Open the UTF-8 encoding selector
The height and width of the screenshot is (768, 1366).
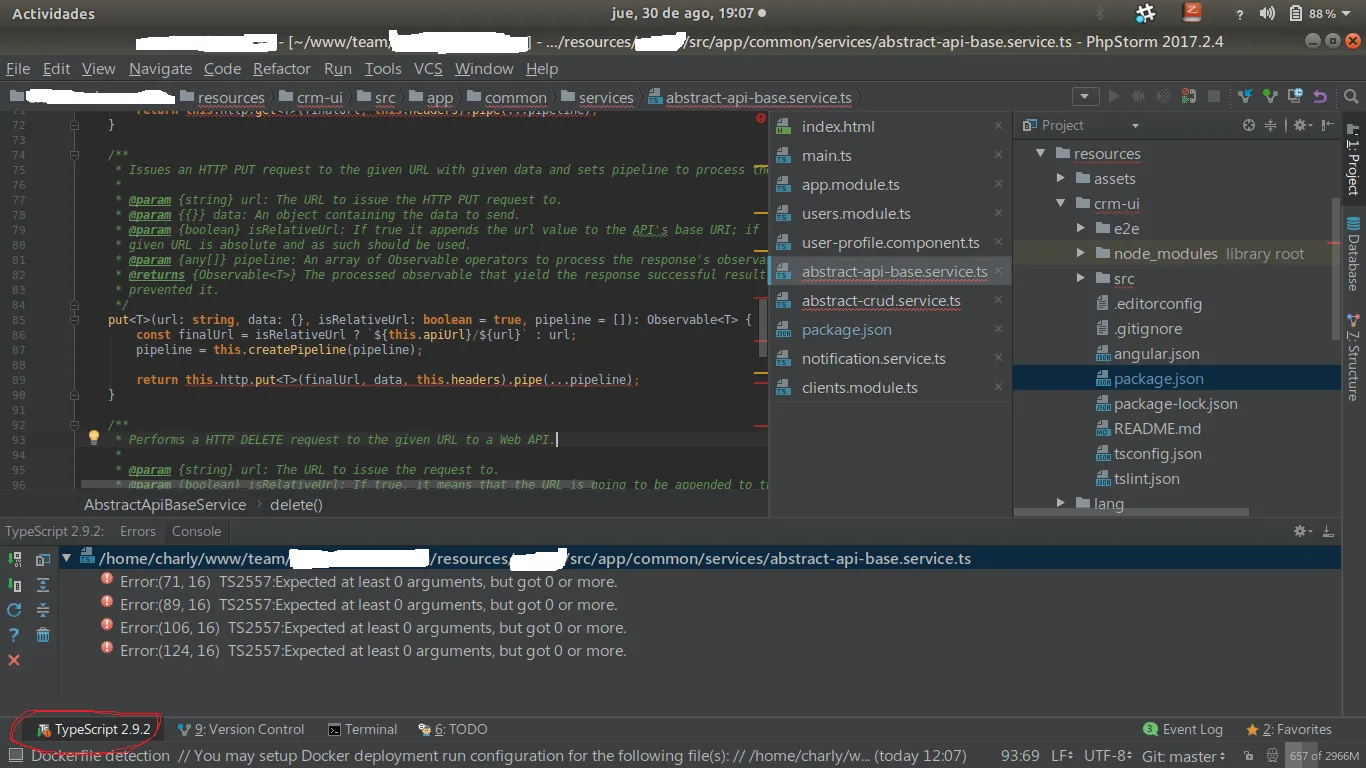(1108, 756)
